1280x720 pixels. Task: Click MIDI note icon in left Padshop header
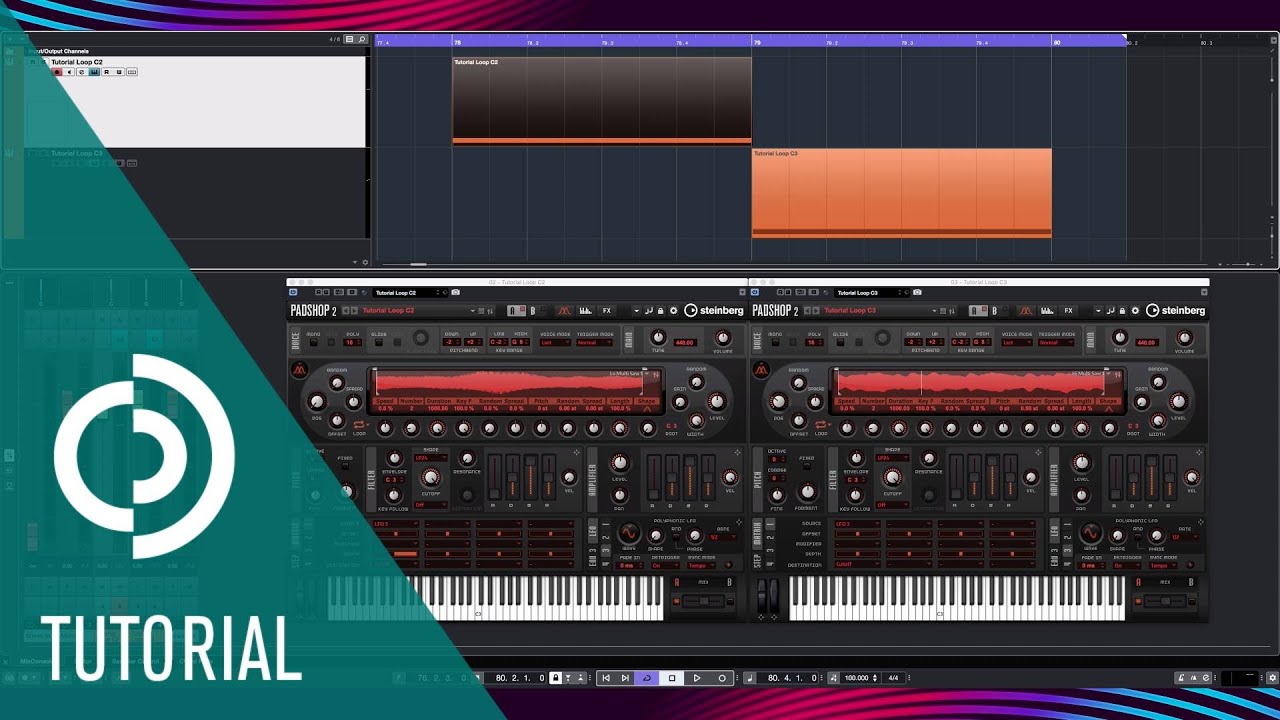pyautogui.click(x=648, y=310)
